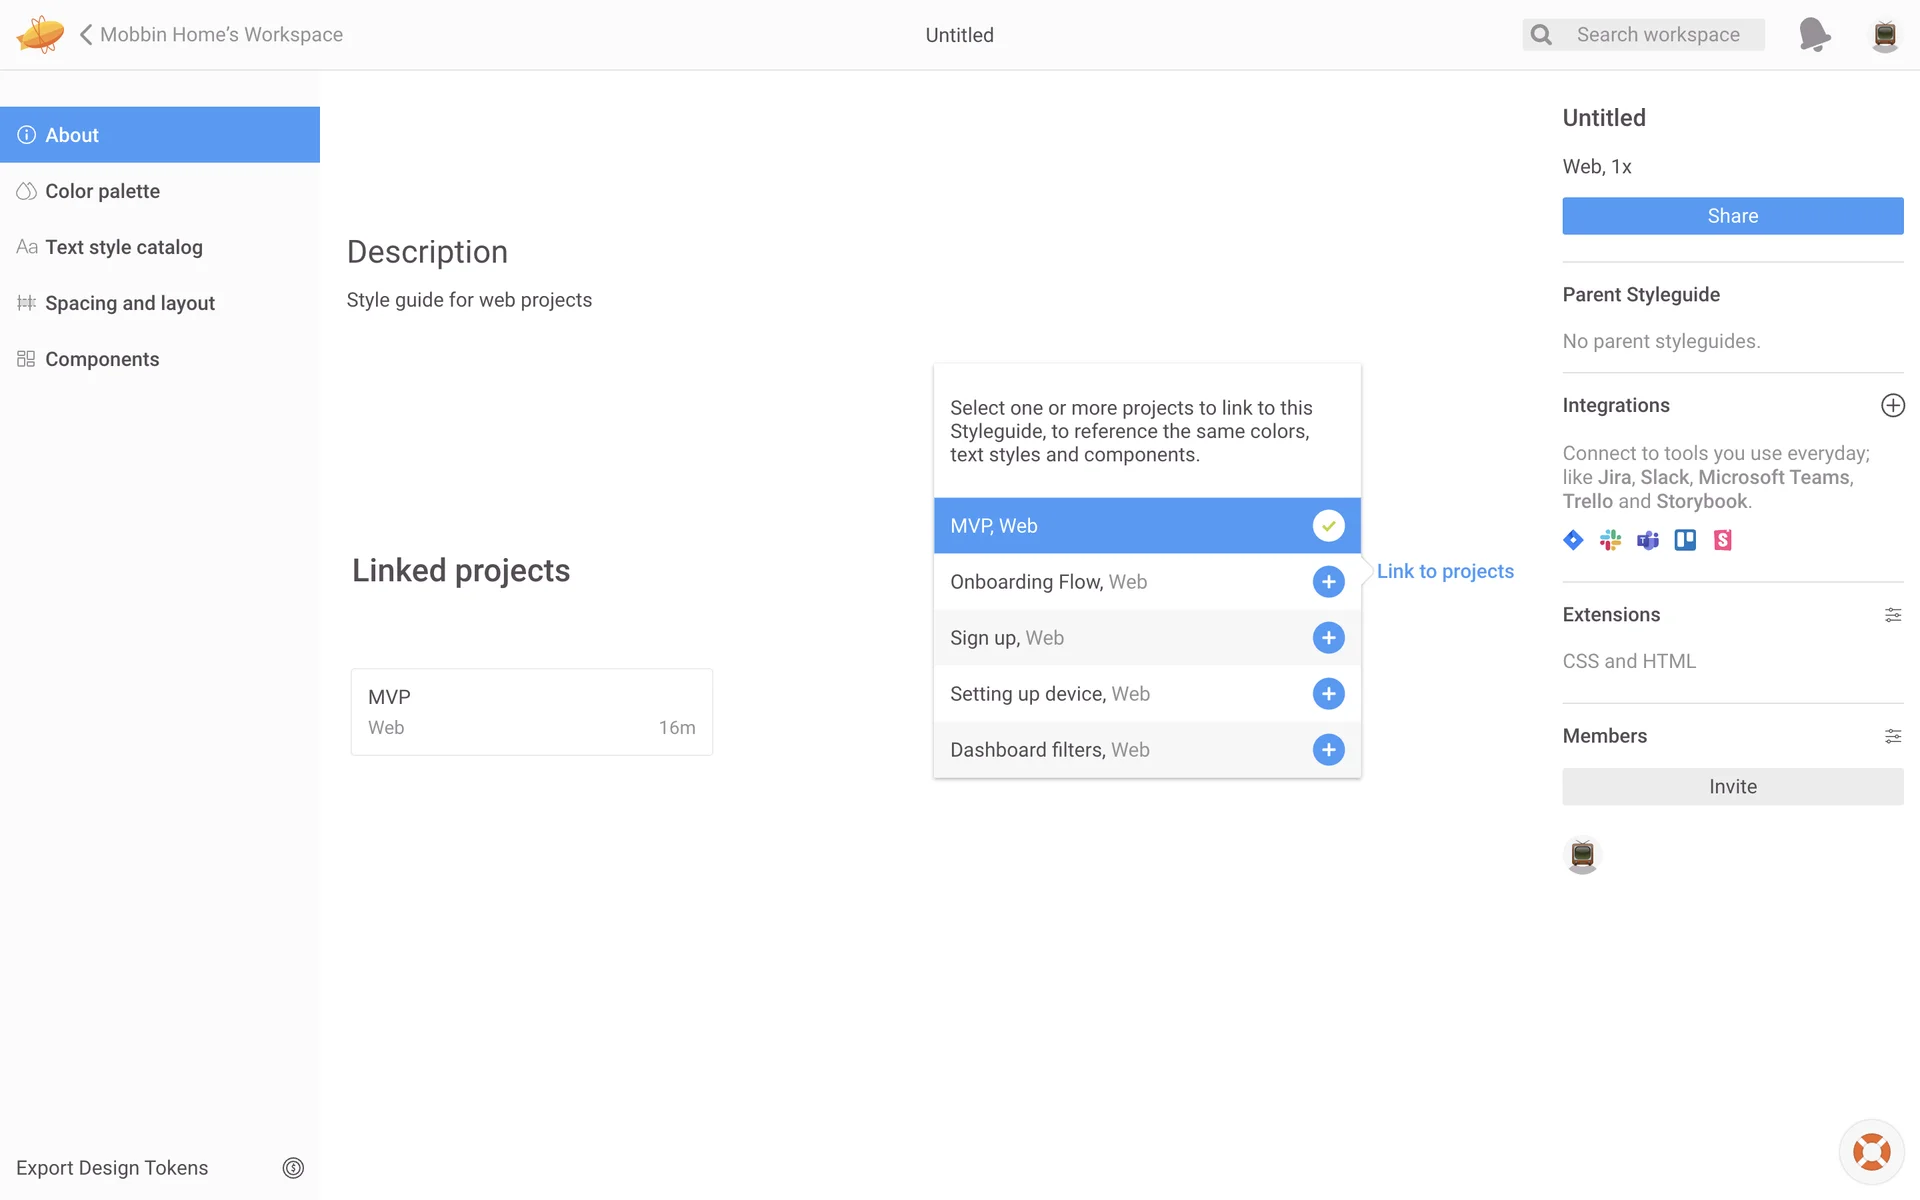Focus the Search workspace field

(x=1658, y=35)
